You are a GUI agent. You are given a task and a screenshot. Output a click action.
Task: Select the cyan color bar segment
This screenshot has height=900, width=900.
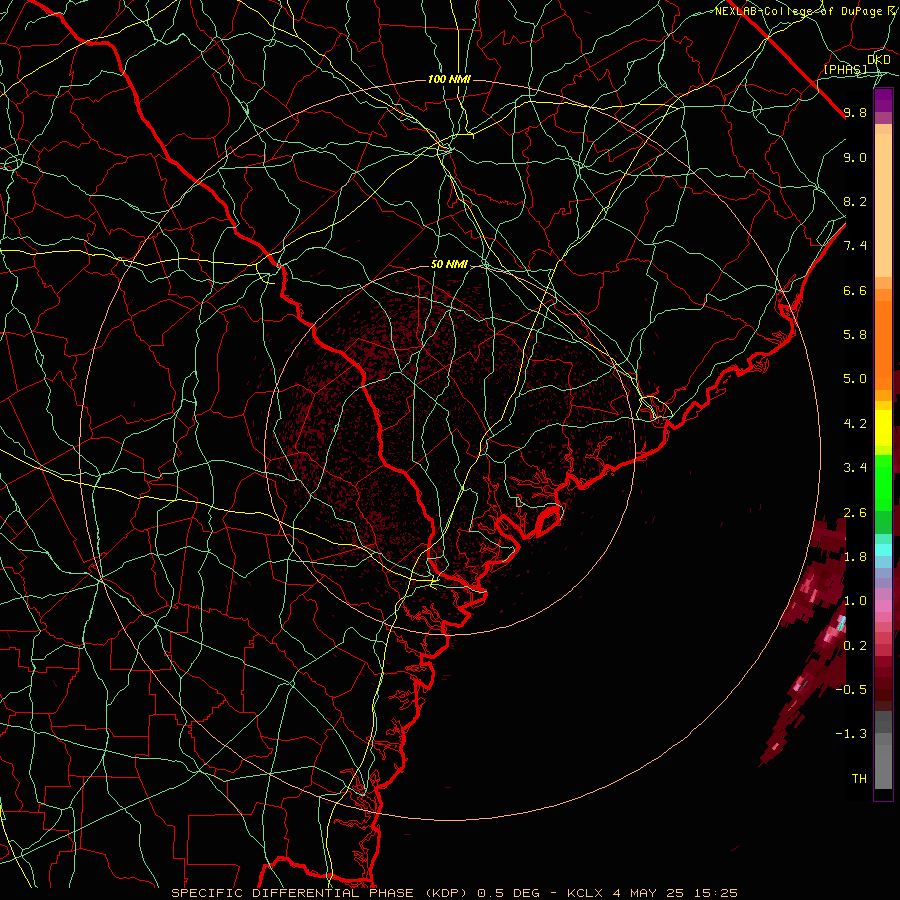pos(883,550)
